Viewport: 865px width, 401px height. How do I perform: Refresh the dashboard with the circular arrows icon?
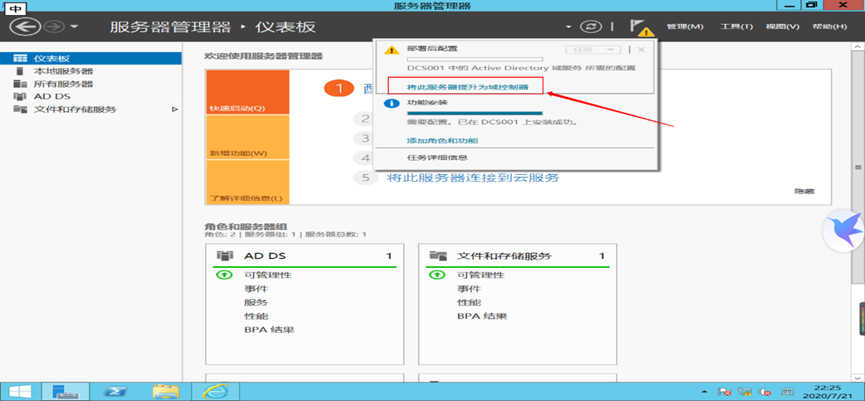[590, 26]
